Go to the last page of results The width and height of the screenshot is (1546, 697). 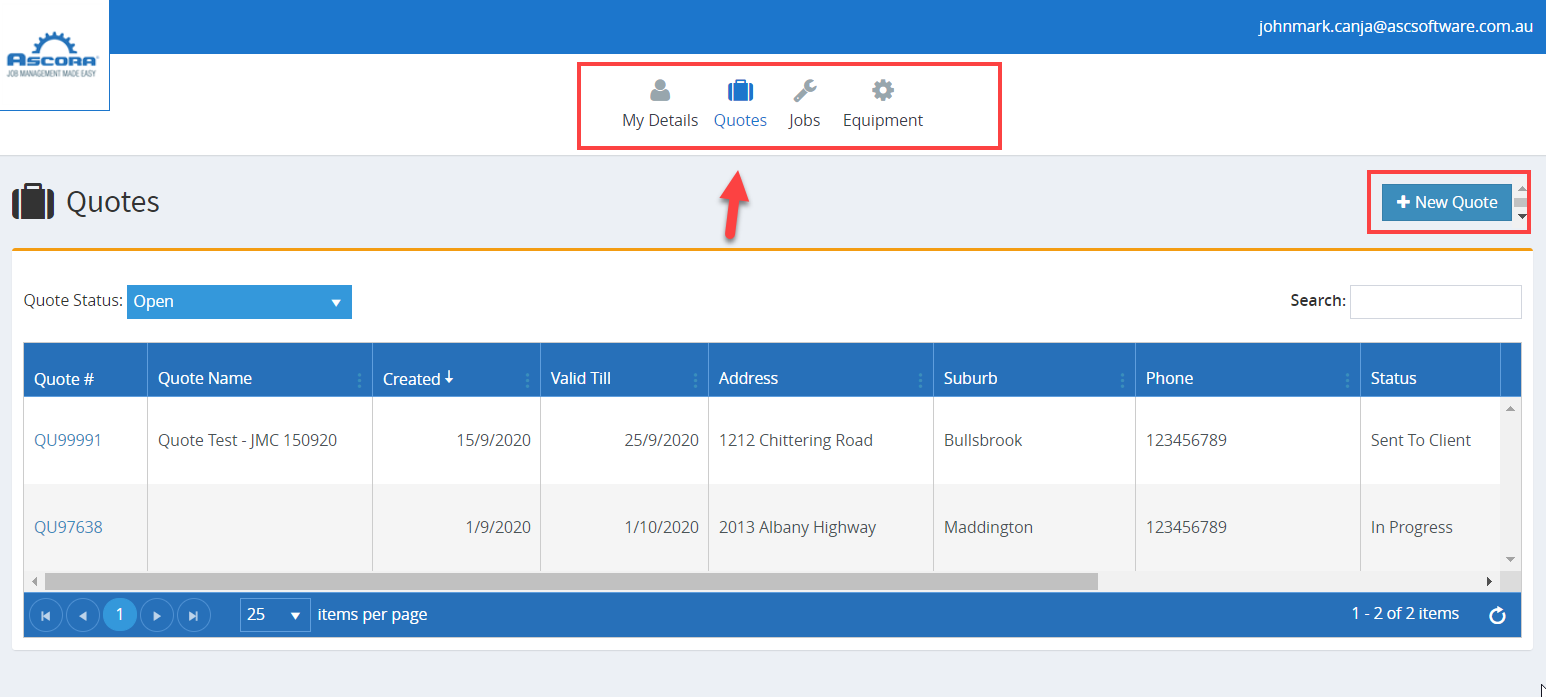click(194, 615)
